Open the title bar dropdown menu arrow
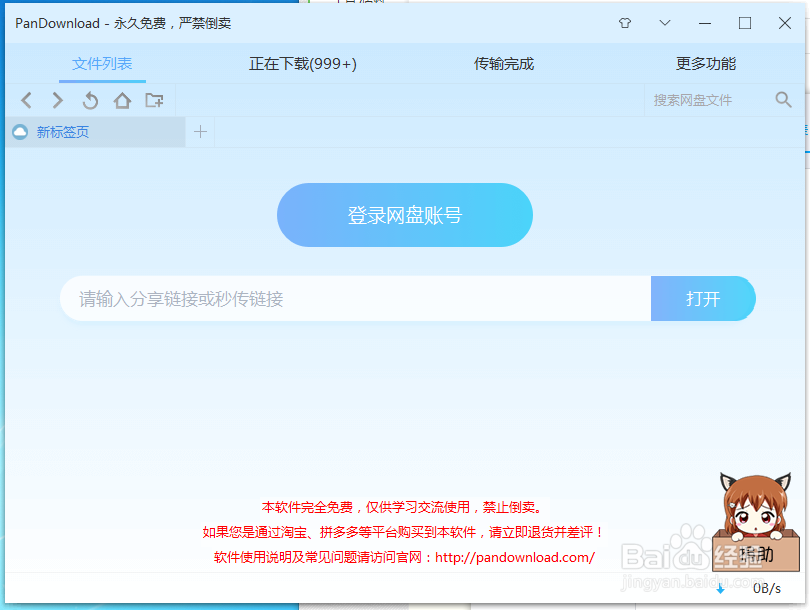The height and width of the screenshot is (610, 810). [665, 23]
